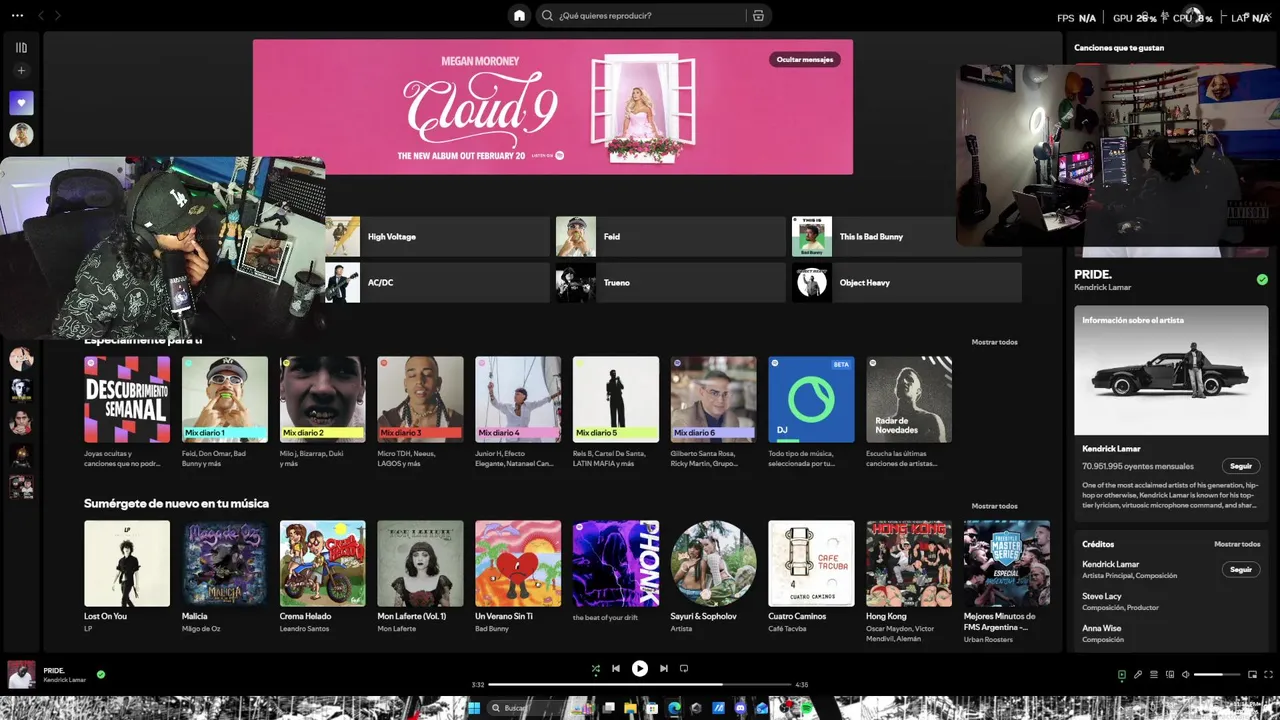Go forward with the right arrow
1280x720 pixels.
[x=58, y=15]
